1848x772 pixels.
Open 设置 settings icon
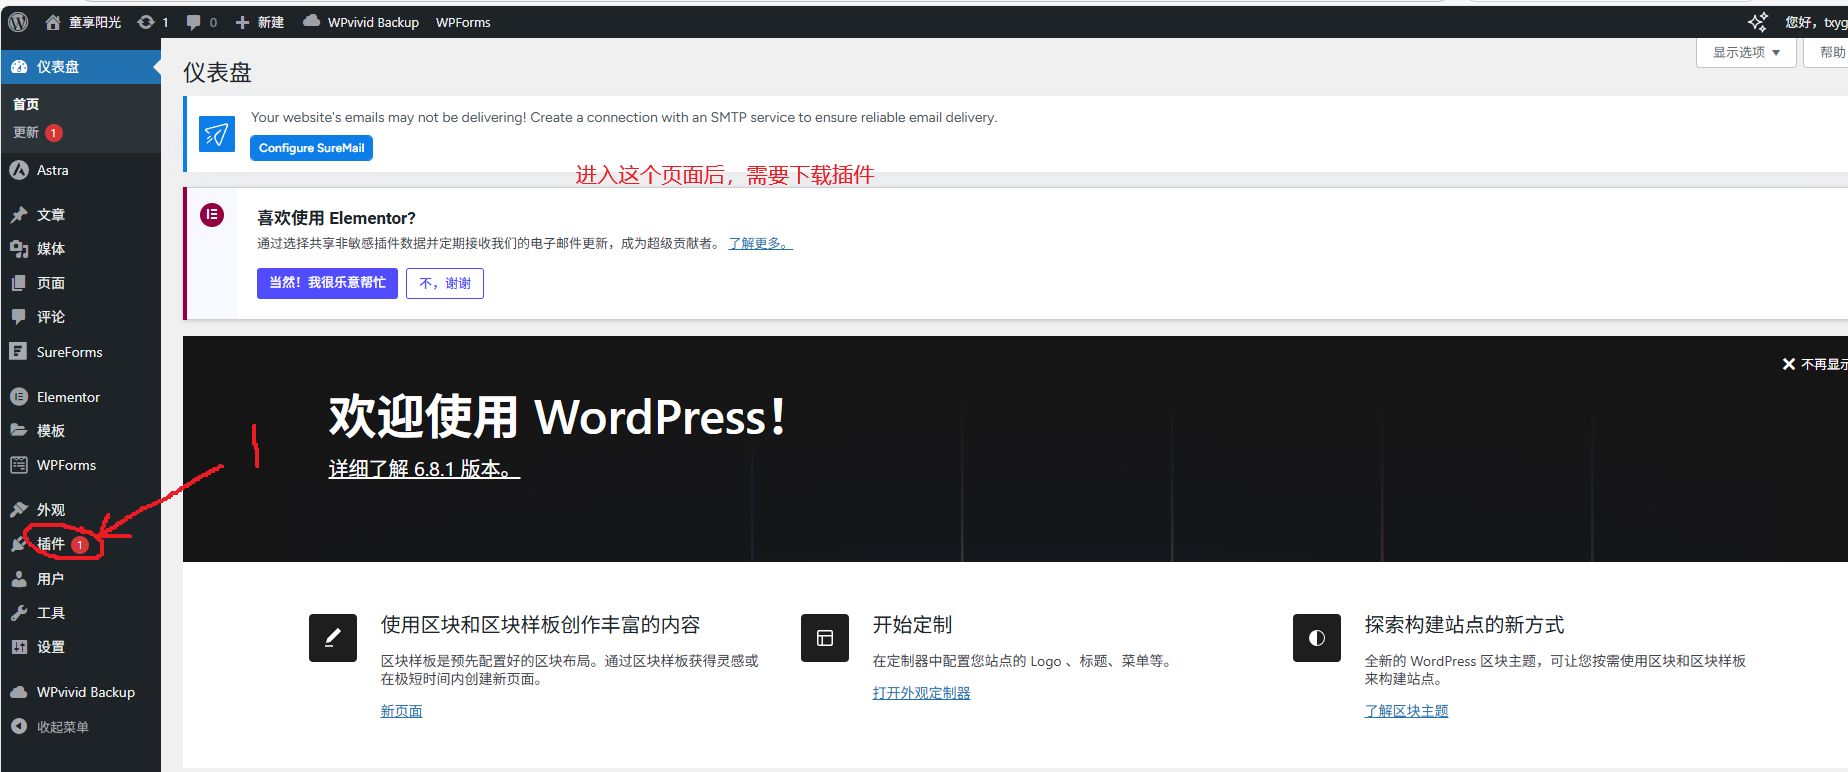(19, 647)
